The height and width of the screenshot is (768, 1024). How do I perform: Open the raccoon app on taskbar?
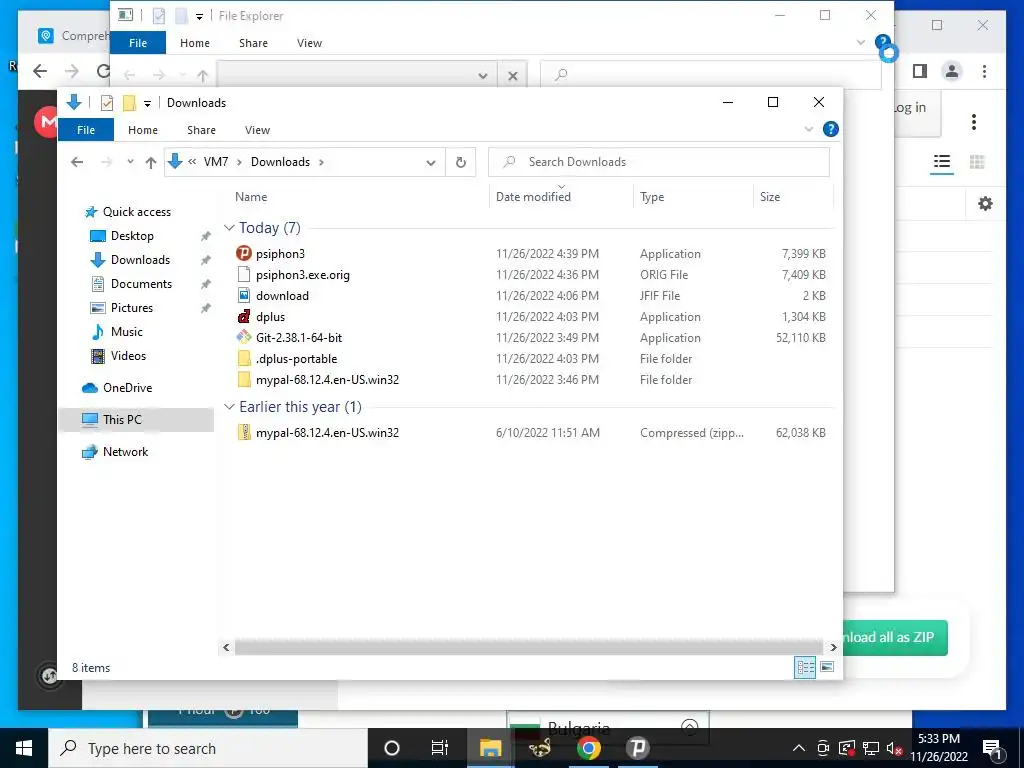click(539, 748)
